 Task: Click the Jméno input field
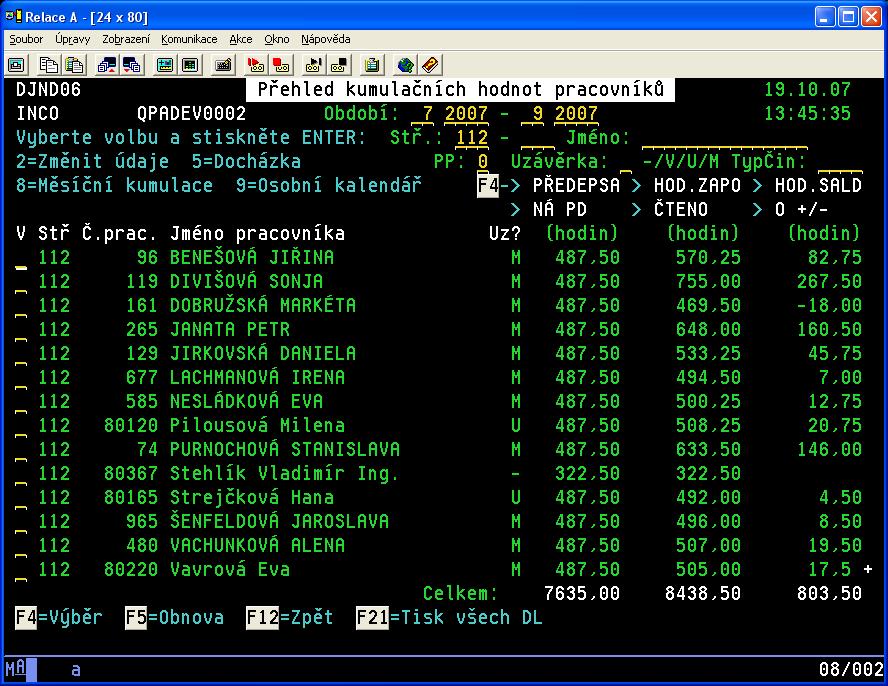pyautogui.click(x=708, y=138)
